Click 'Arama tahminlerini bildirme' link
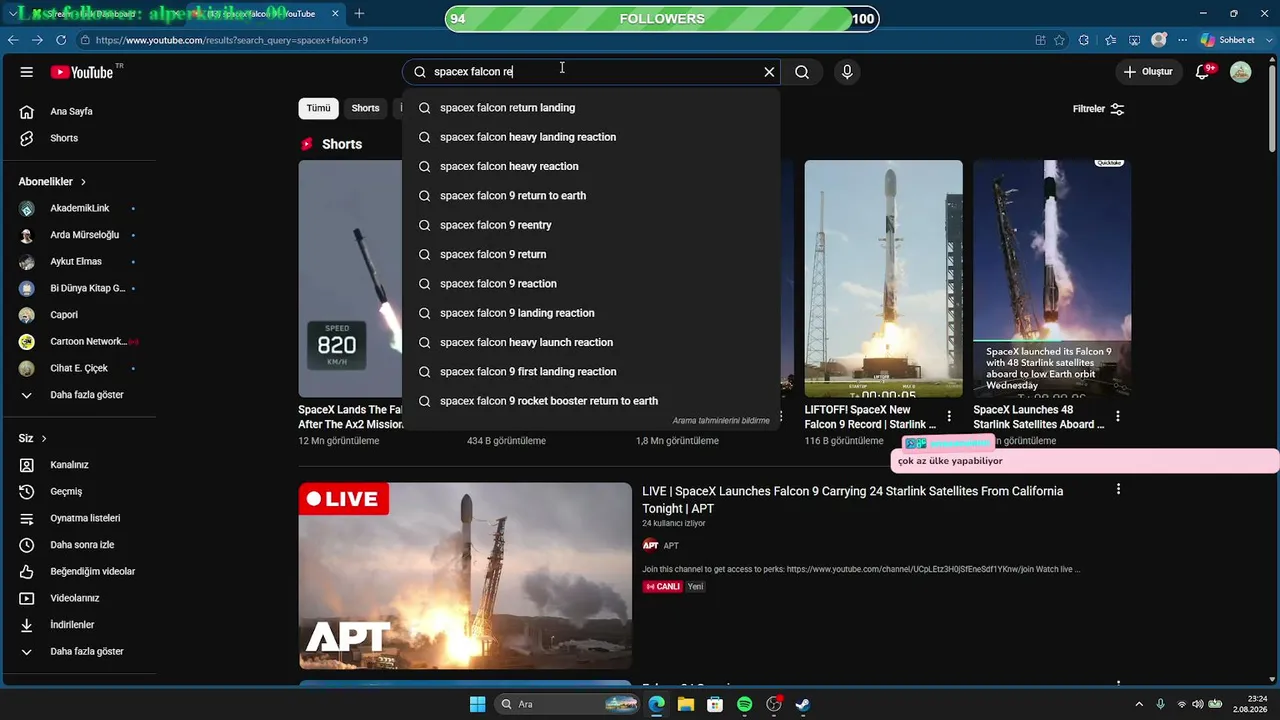The height and width of the screenshot is (720, 1280). pyautogui.click(x=721, y=421)
